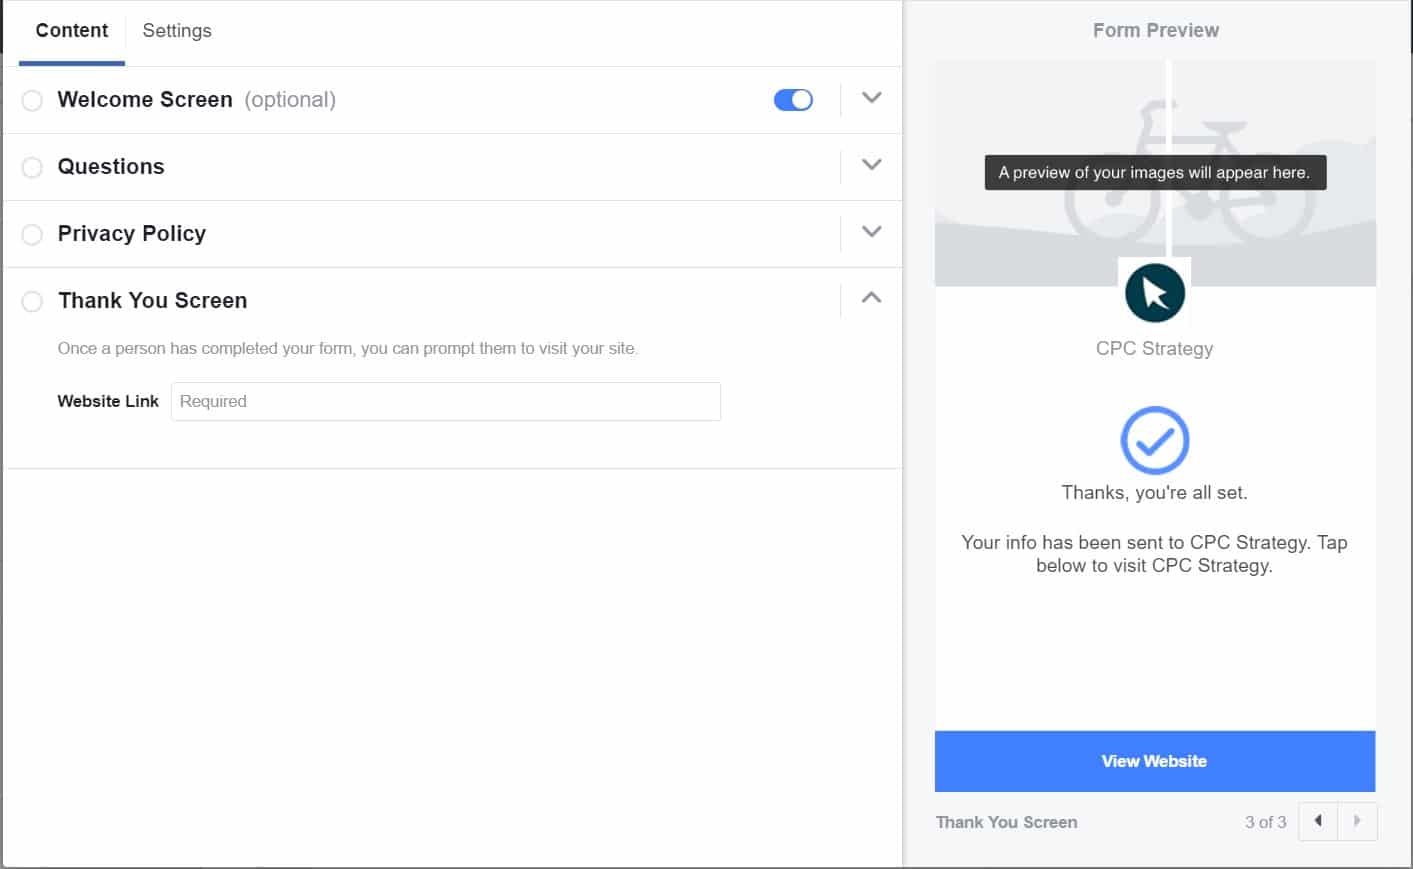The image size is (1413, 869).
Task: Click the 'Thanks, you're all set.' text
Action: point(1155,492)
